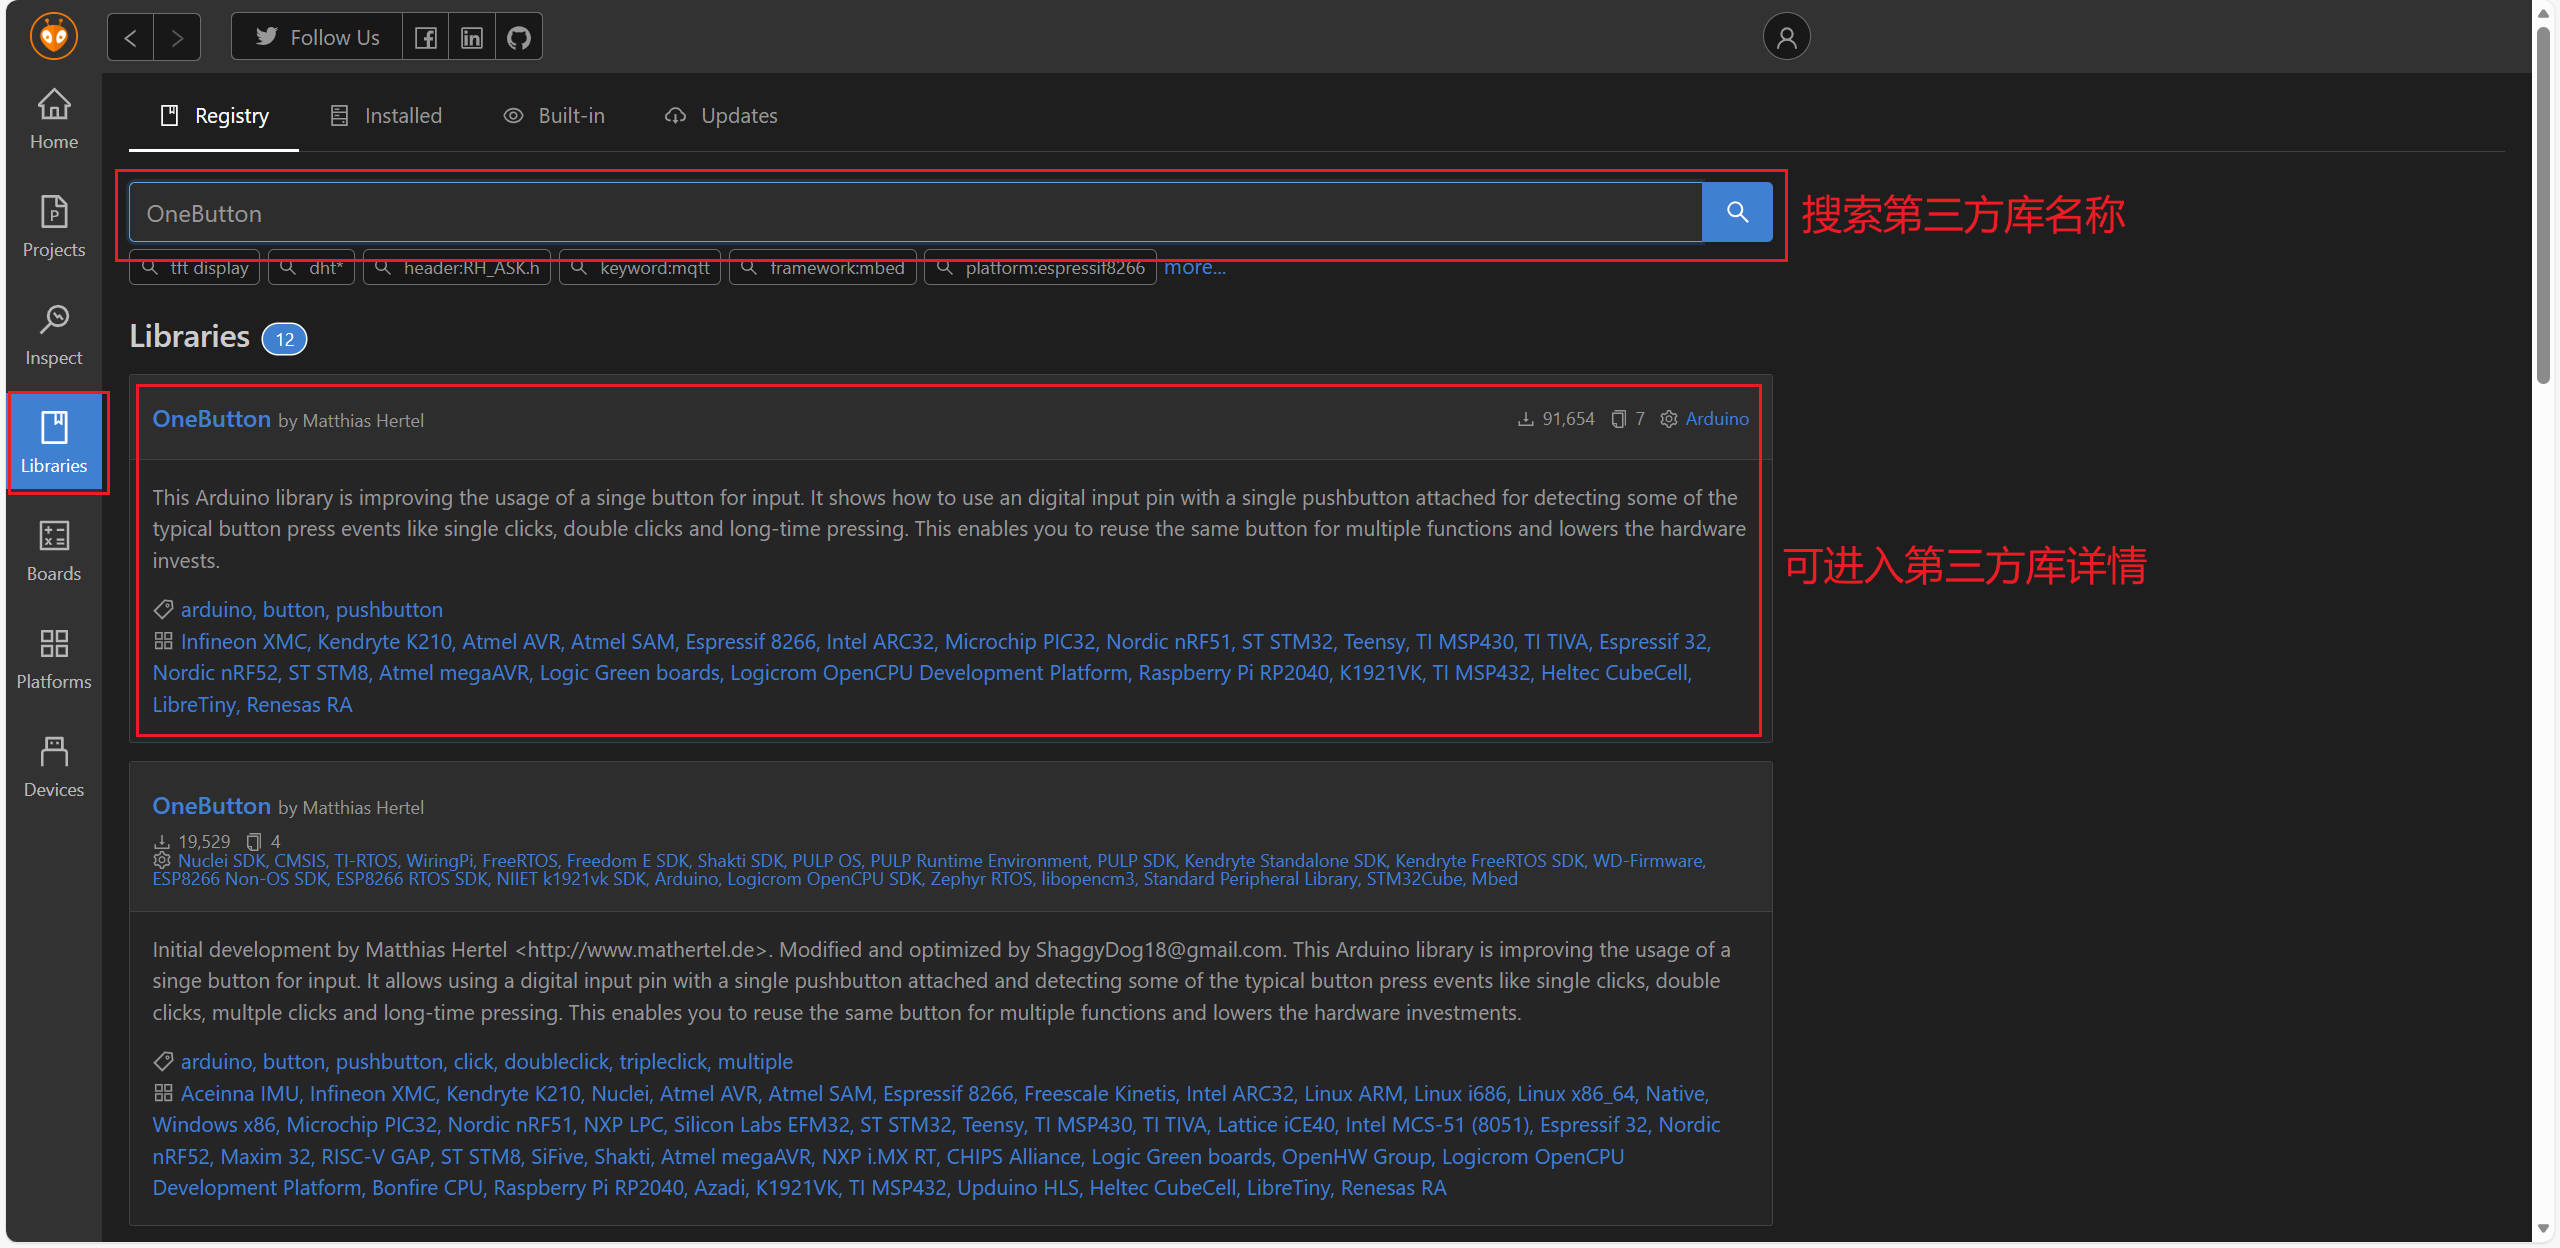
Task: Open the Facebook page icon
Action: [x=425, y=37]
